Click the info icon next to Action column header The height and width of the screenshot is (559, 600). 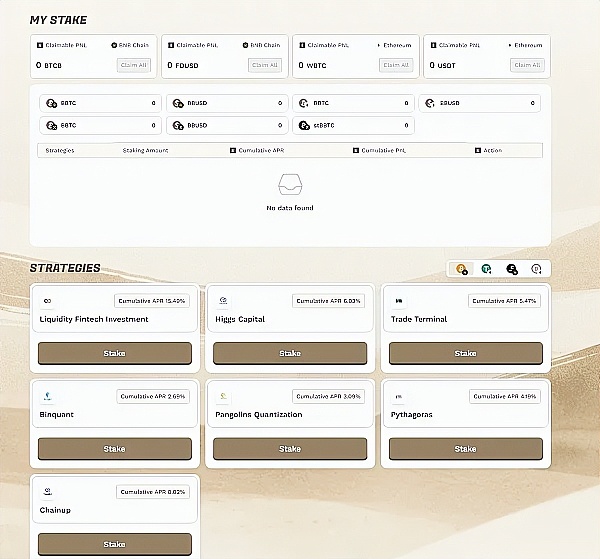478,150
